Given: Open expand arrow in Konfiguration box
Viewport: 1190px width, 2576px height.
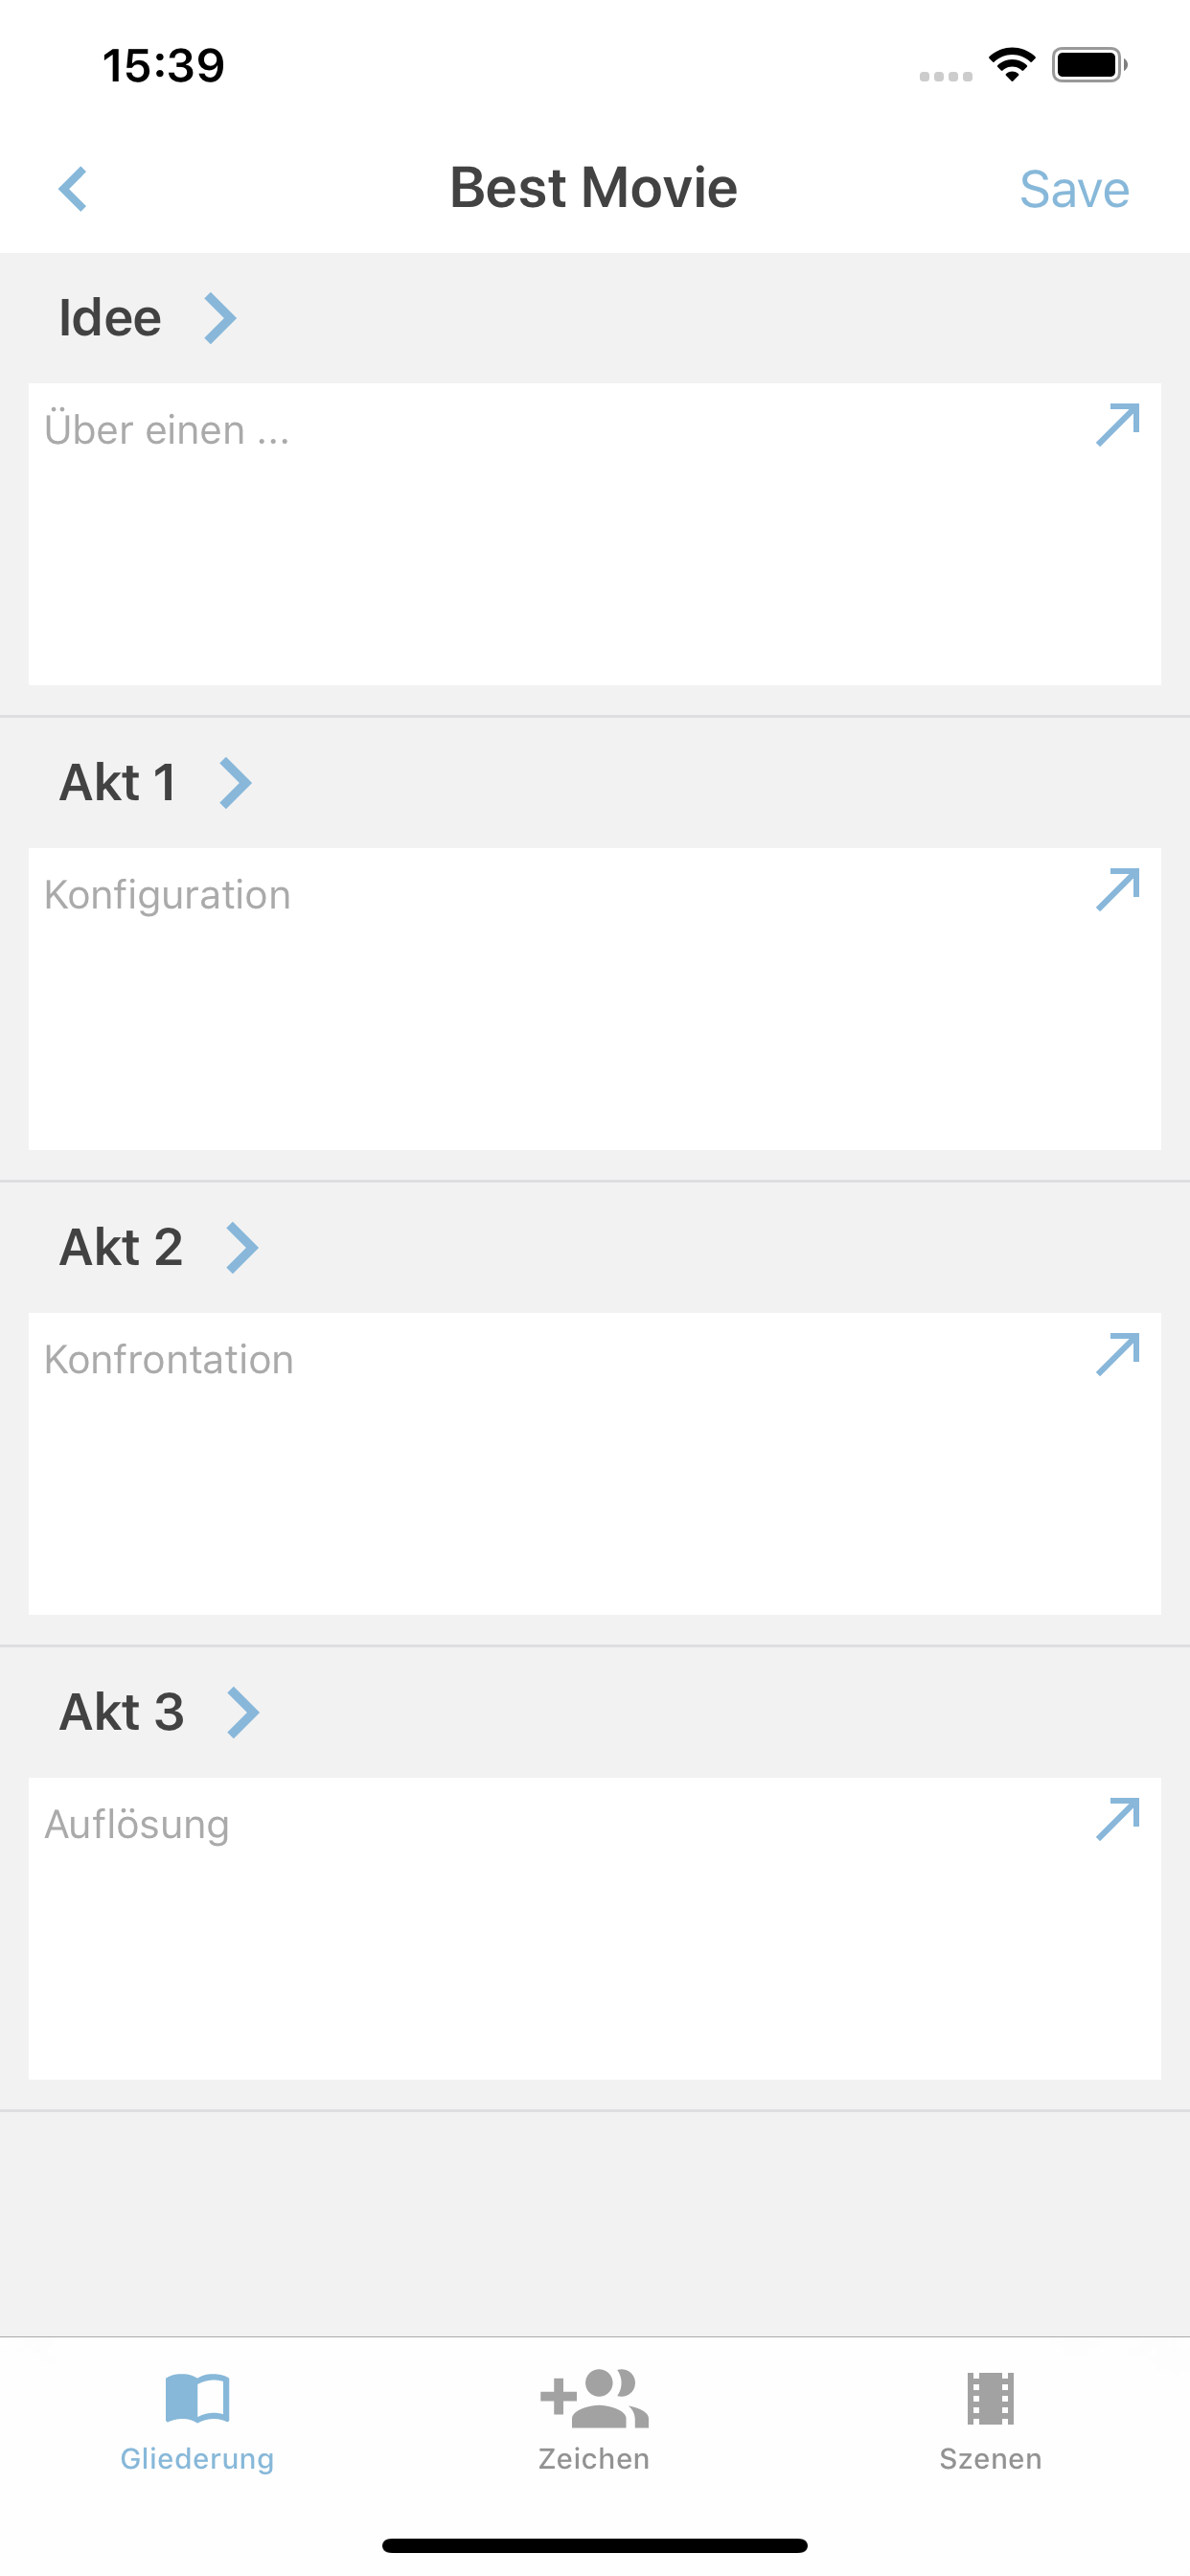Looking at the screenshot, I should (x=1117, y=890).
